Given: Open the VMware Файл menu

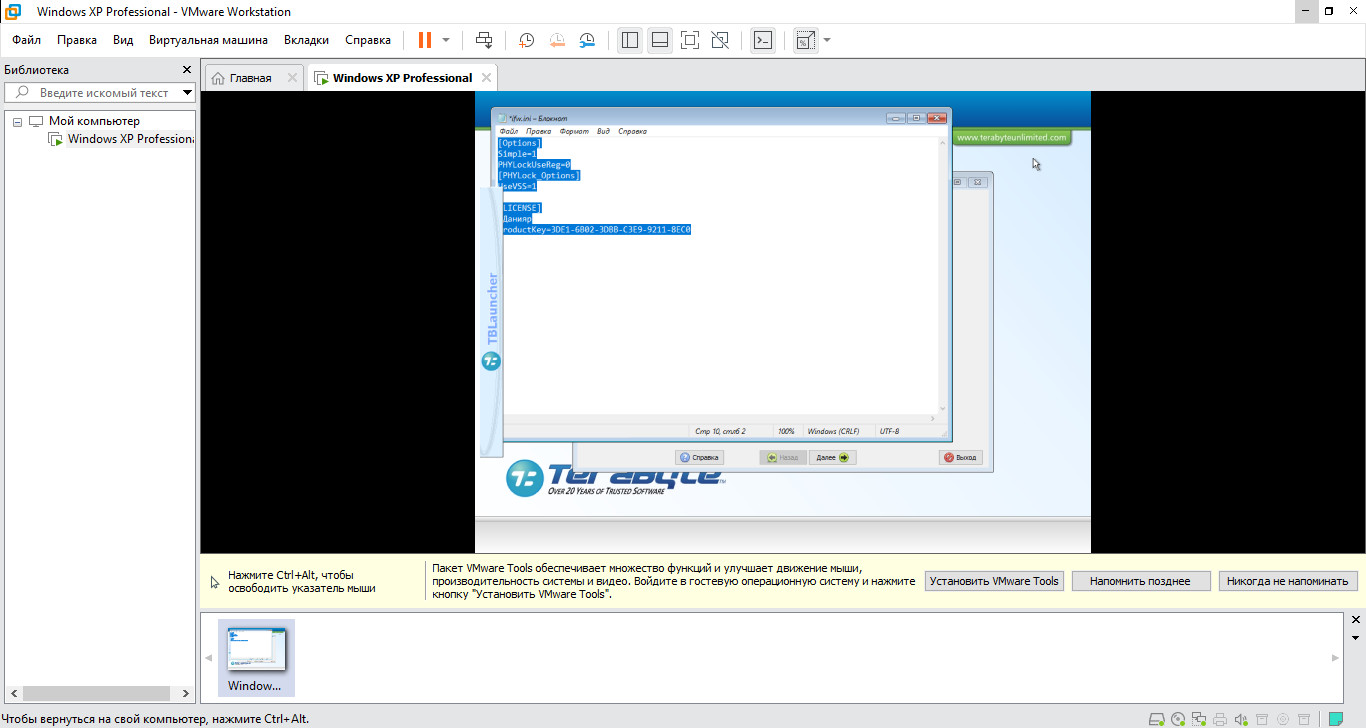Looking at the screenshot, I should pos(27,40).
